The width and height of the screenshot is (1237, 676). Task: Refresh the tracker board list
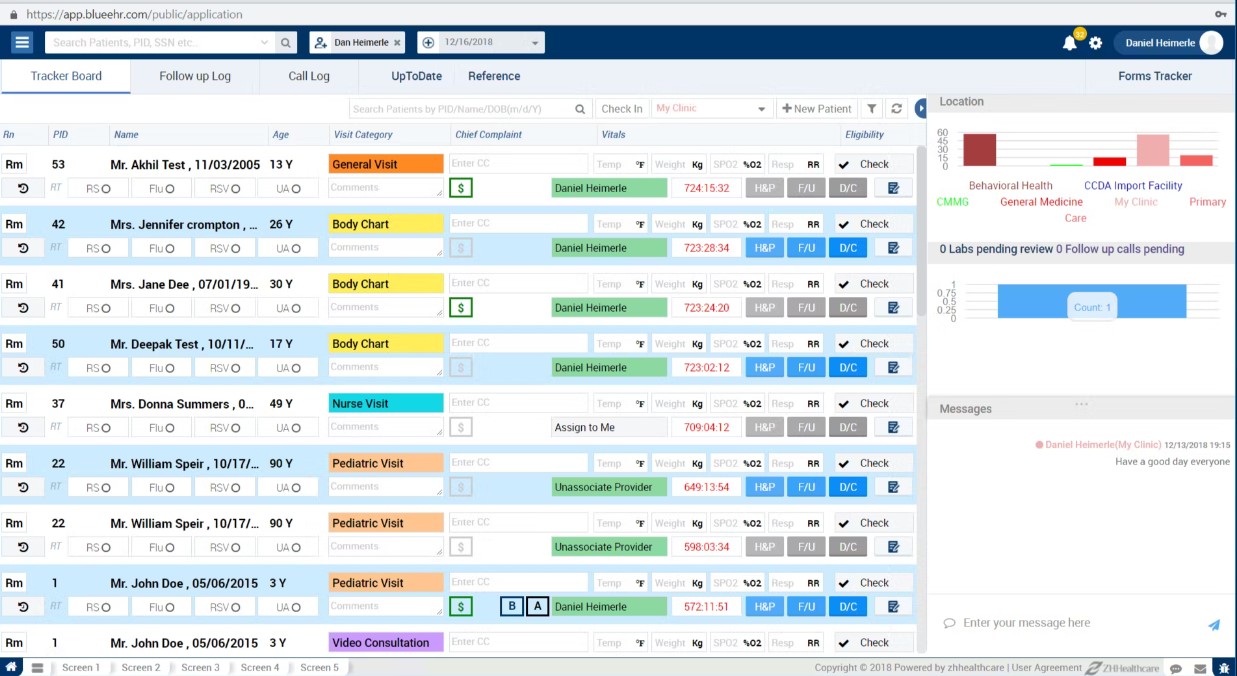(897, 109)
